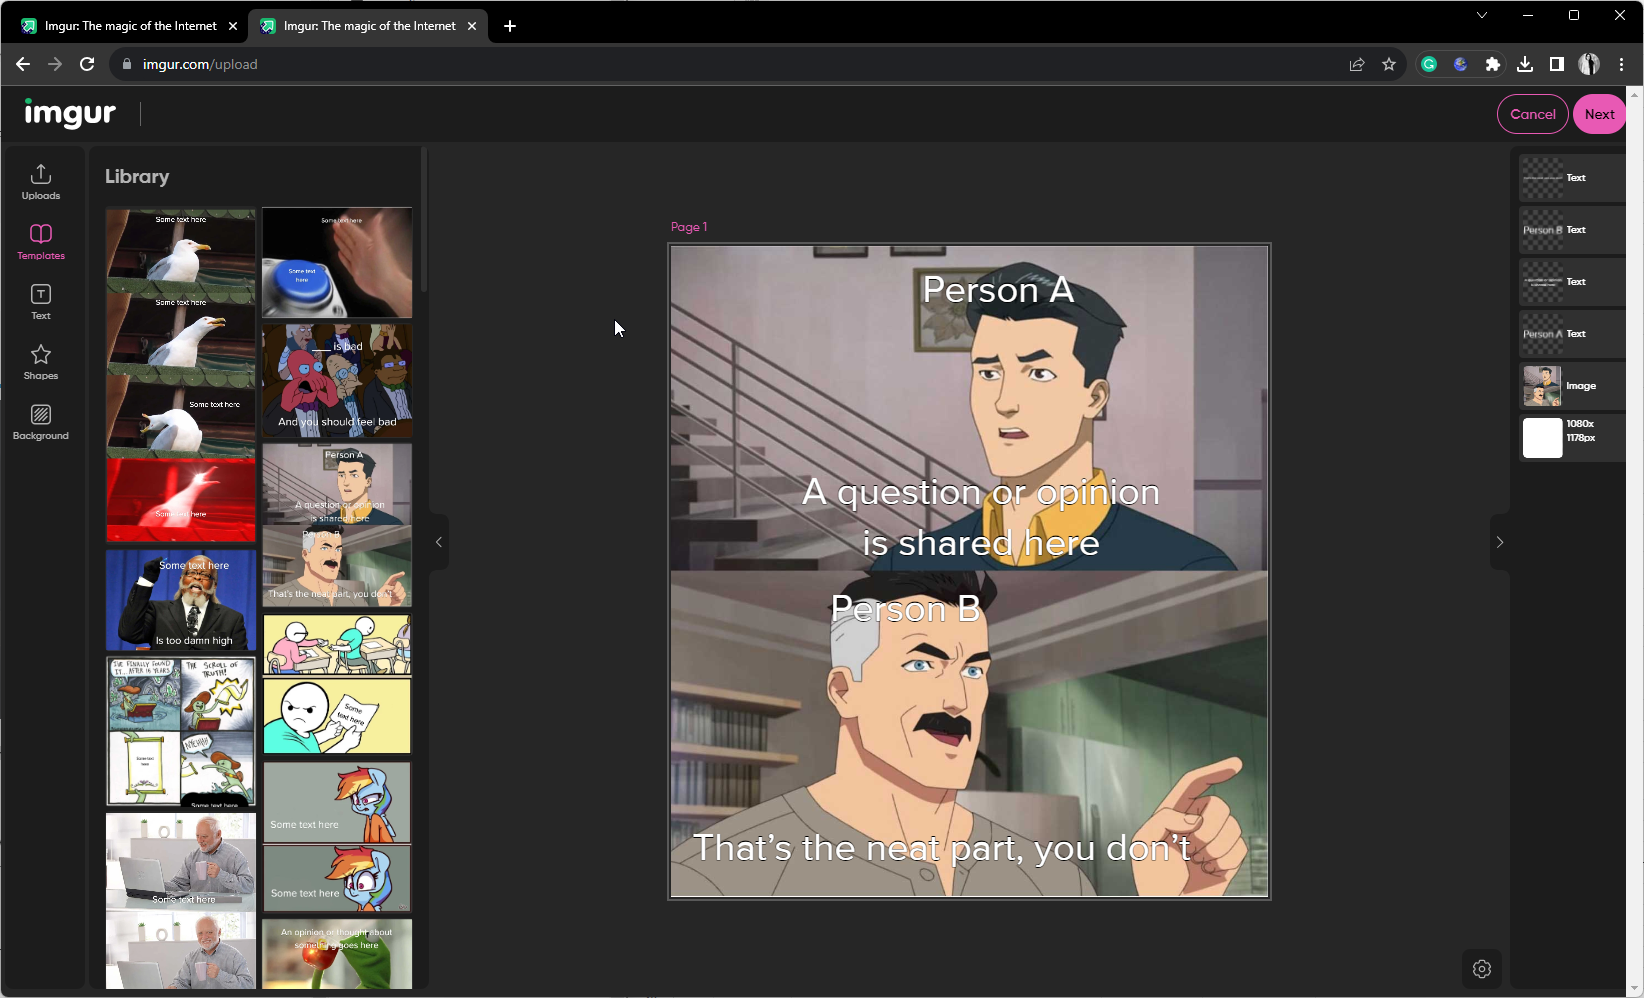Open the Shapes panel
This screenshot has height=998, width=1644.
[x=41, y=362]
